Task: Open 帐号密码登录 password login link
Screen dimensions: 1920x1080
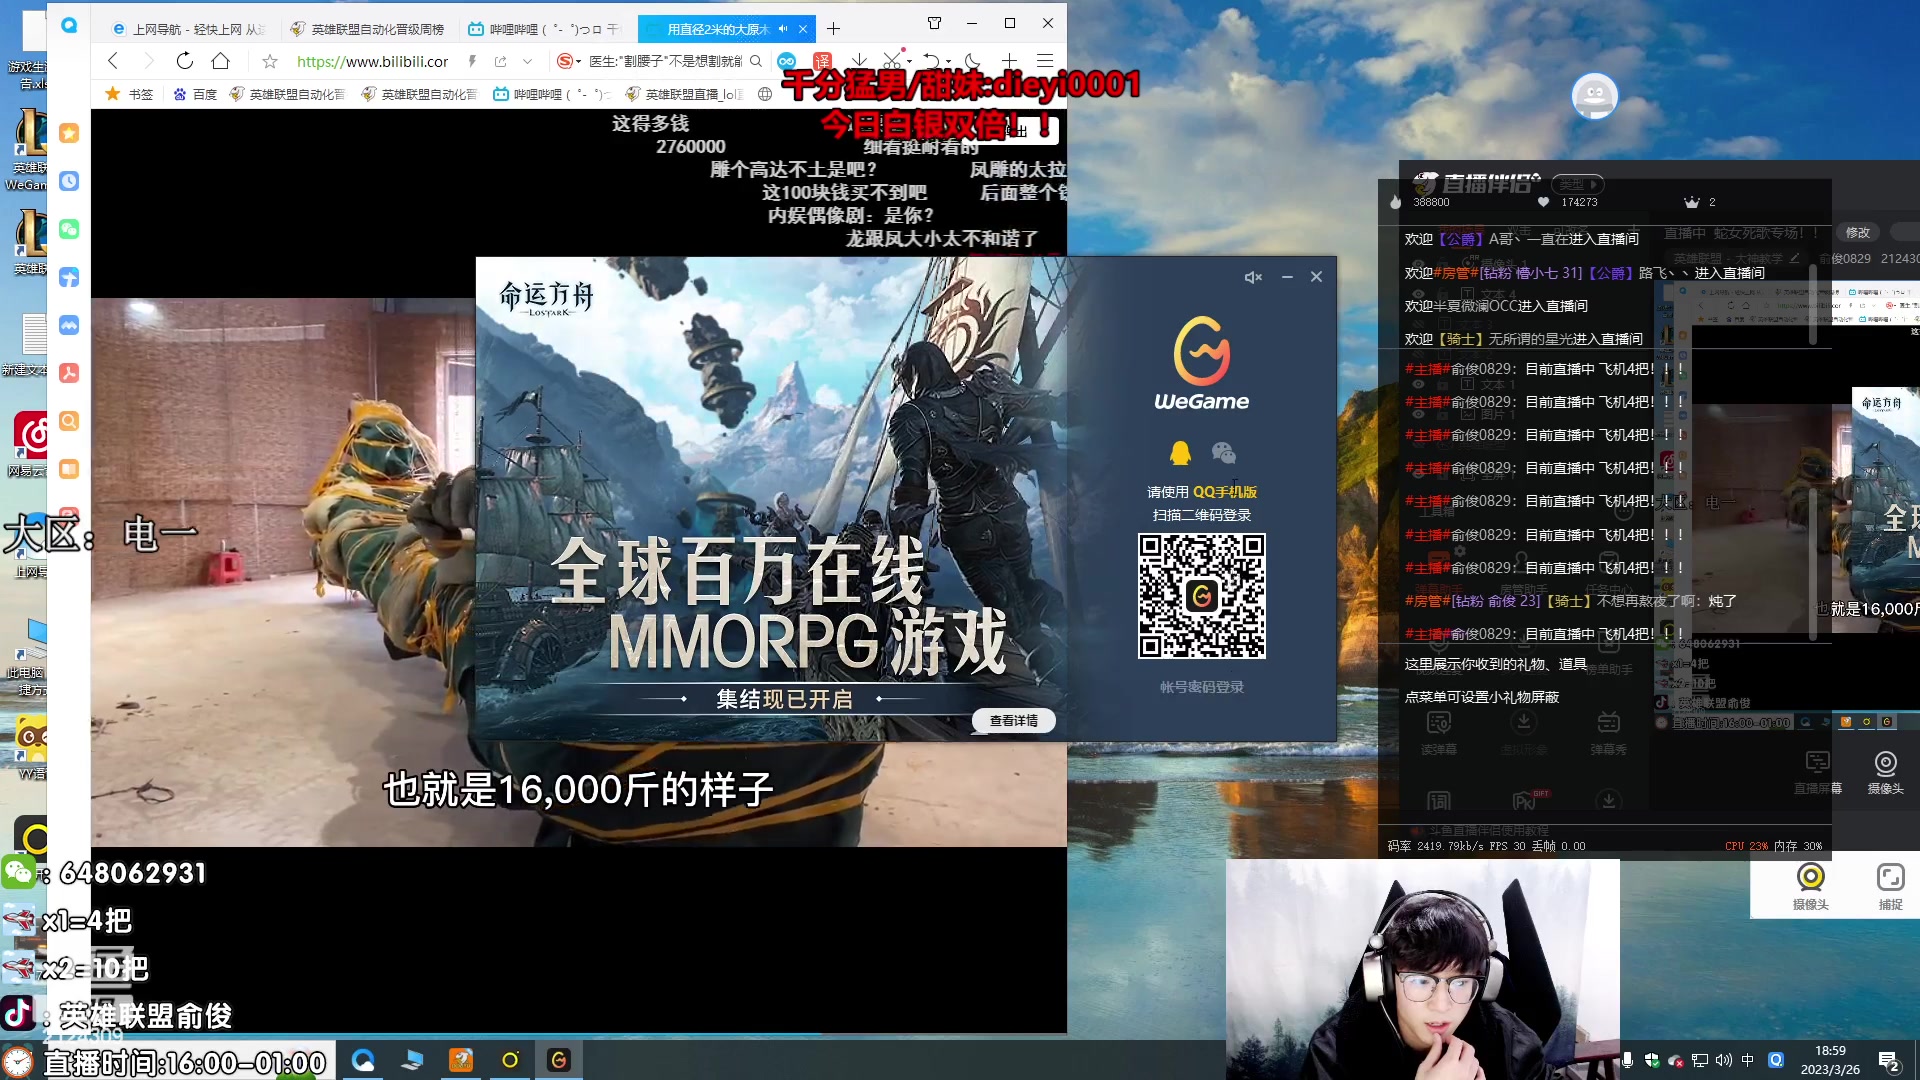Action: [x=1202, y=687]
